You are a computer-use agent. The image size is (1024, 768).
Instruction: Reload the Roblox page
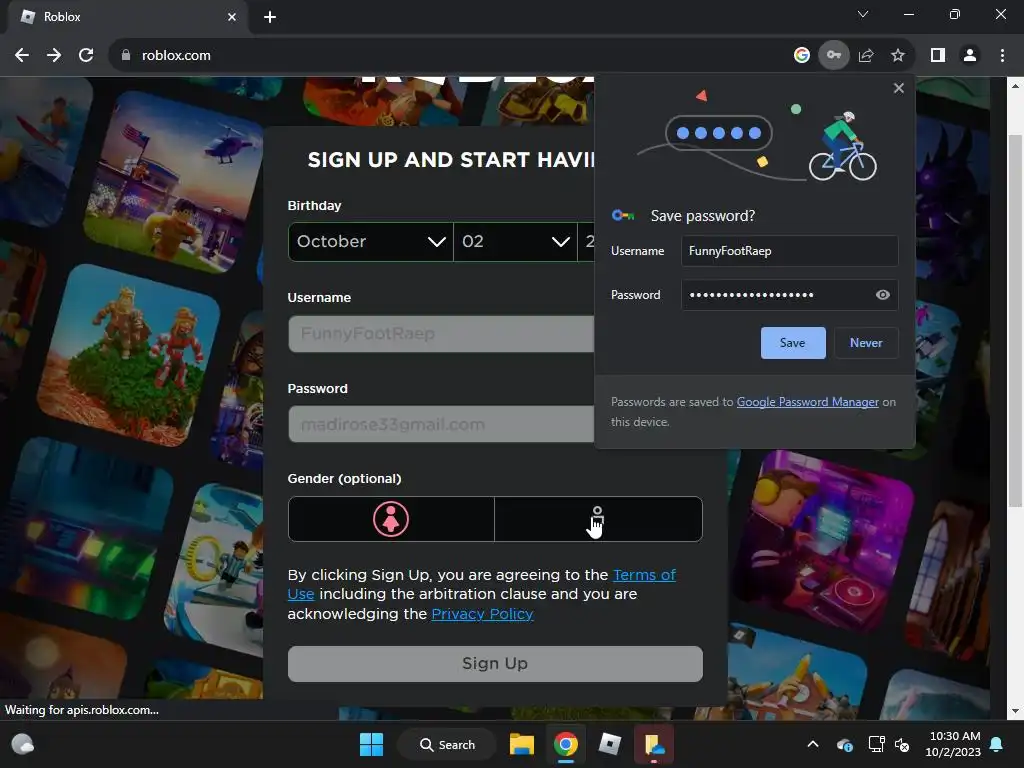(86, 56)
